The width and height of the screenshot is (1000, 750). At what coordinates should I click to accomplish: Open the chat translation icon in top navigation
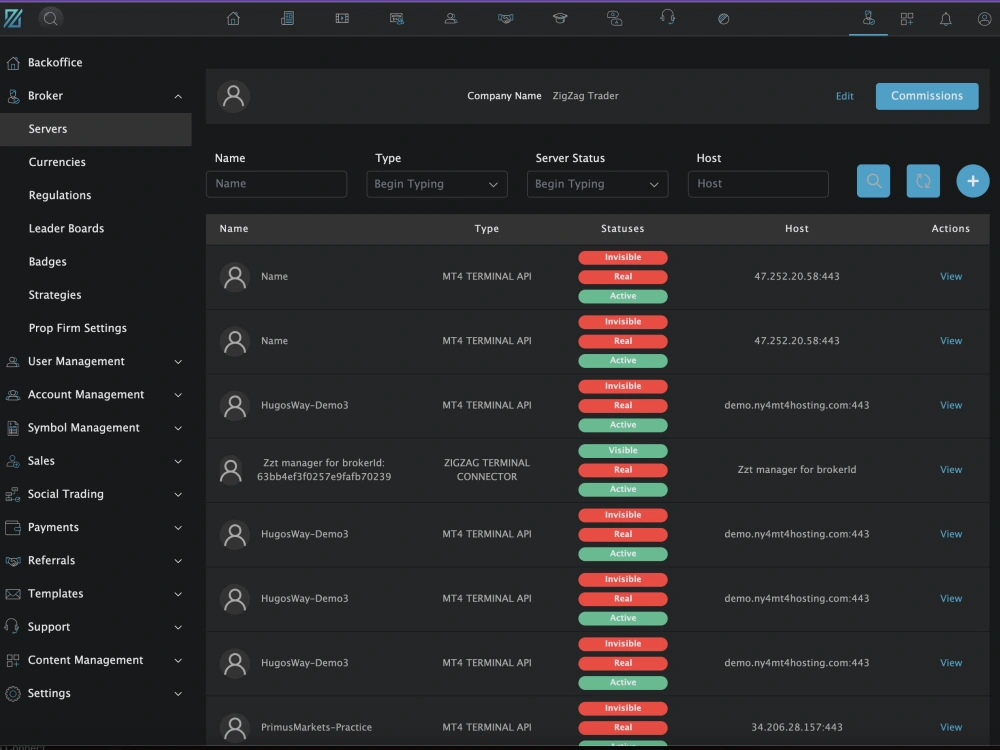614,18
